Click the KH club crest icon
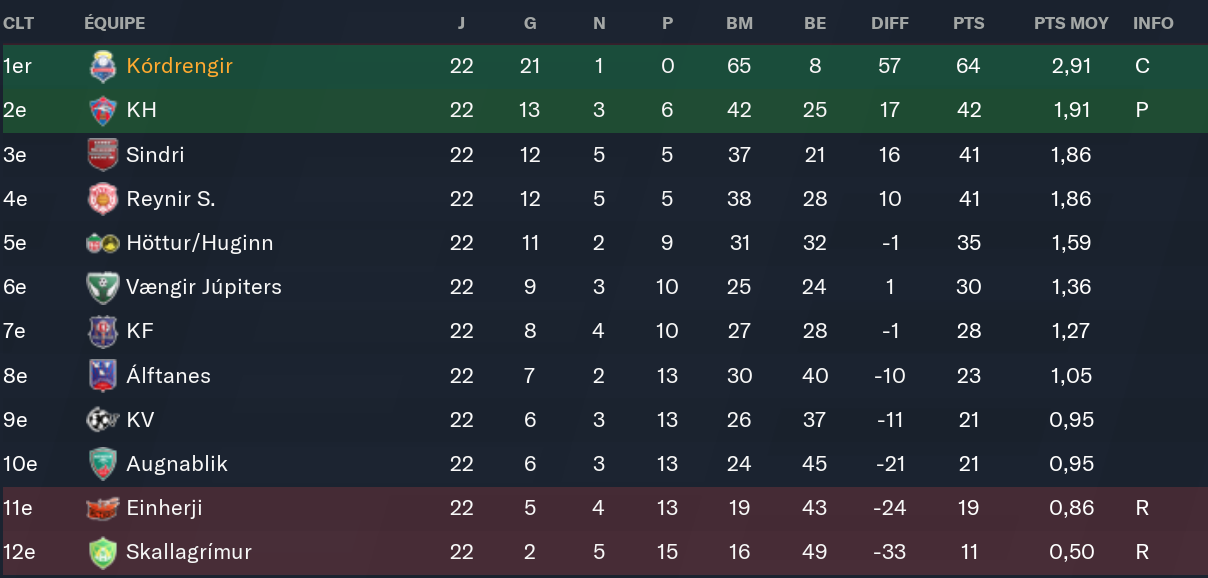This screenshot has height=578, width=1208. click(x=103, y=110)
